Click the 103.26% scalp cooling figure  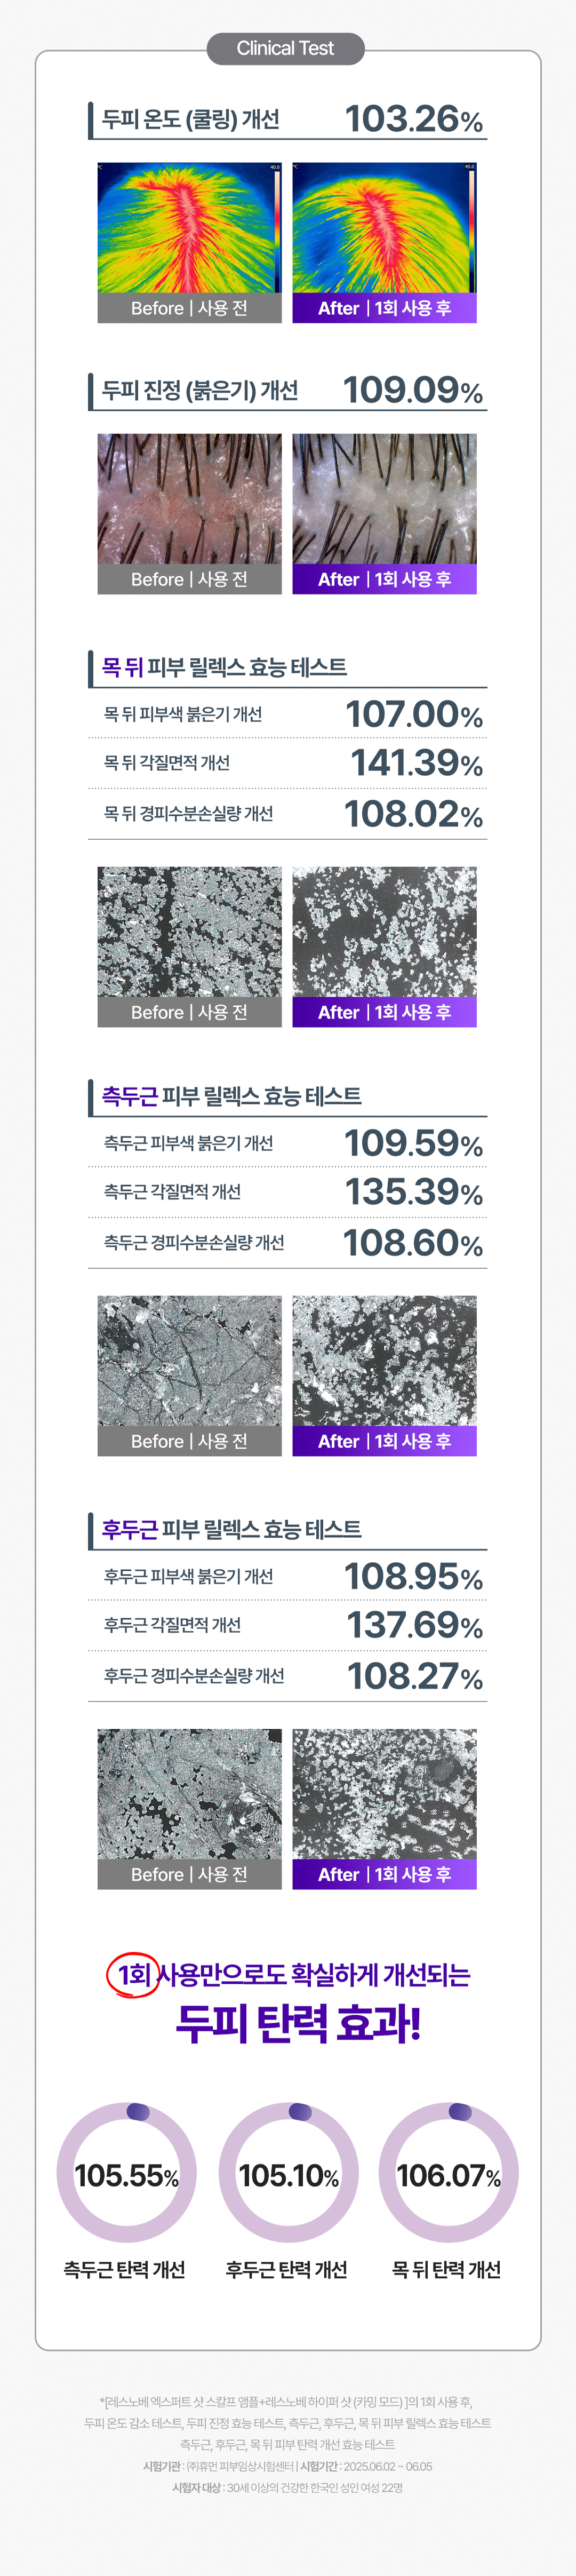pyautogui.click(x=413, y=120)
